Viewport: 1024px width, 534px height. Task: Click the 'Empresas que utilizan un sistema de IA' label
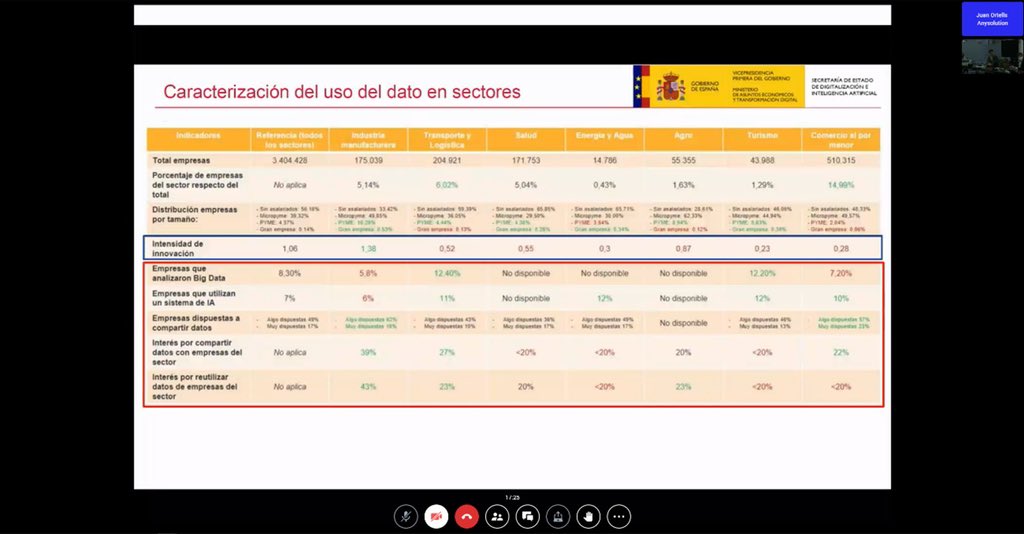pos(194,298)
